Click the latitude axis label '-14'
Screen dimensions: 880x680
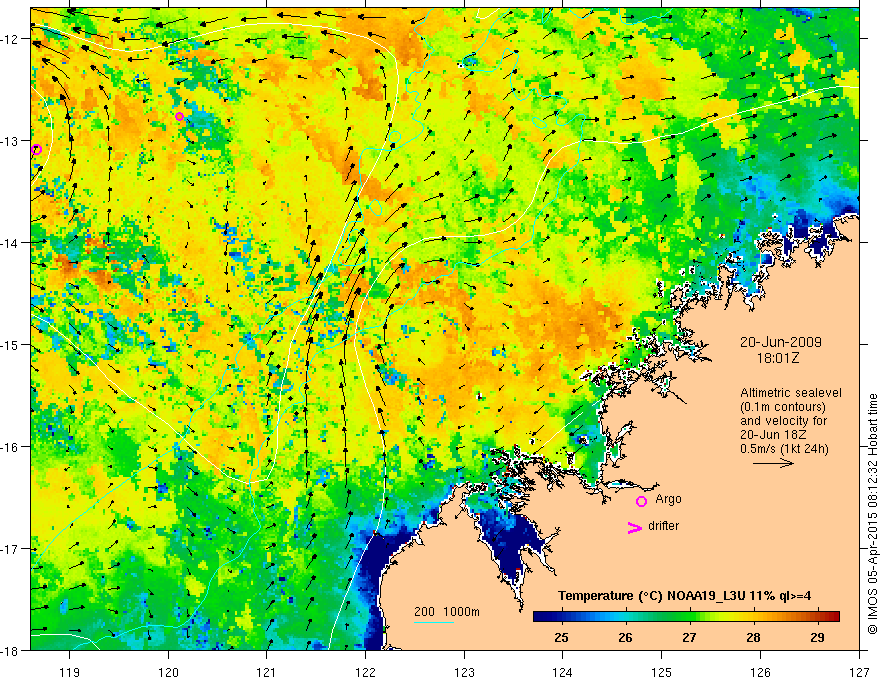(x=10, y=243)
